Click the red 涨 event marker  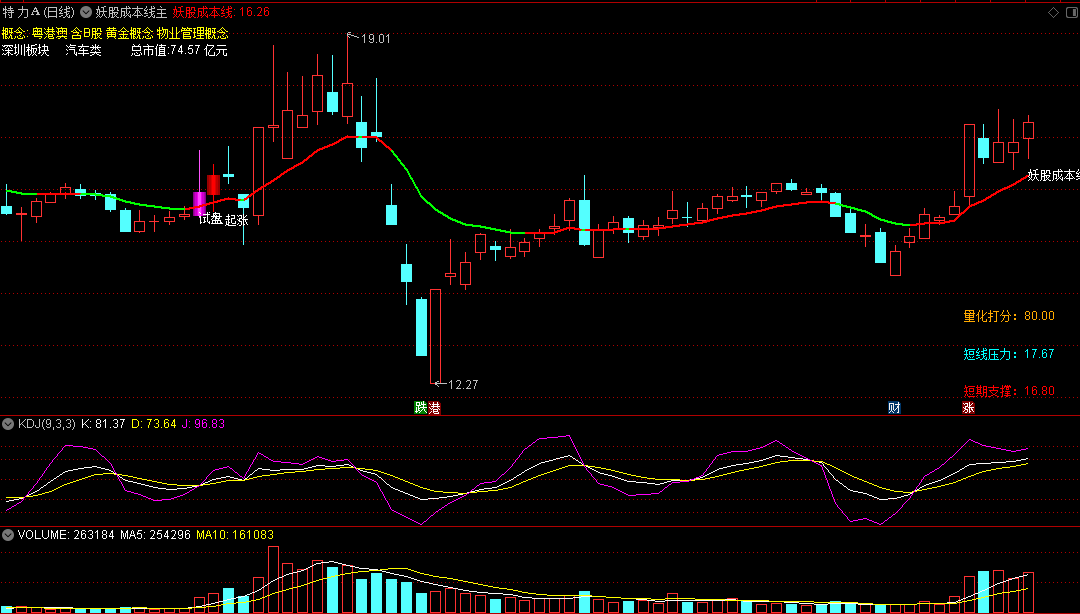pos(968,407)
